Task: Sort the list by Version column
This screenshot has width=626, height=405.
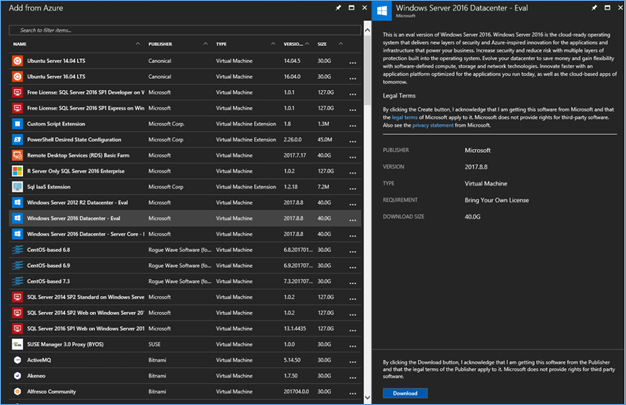Action: (293, 44)
